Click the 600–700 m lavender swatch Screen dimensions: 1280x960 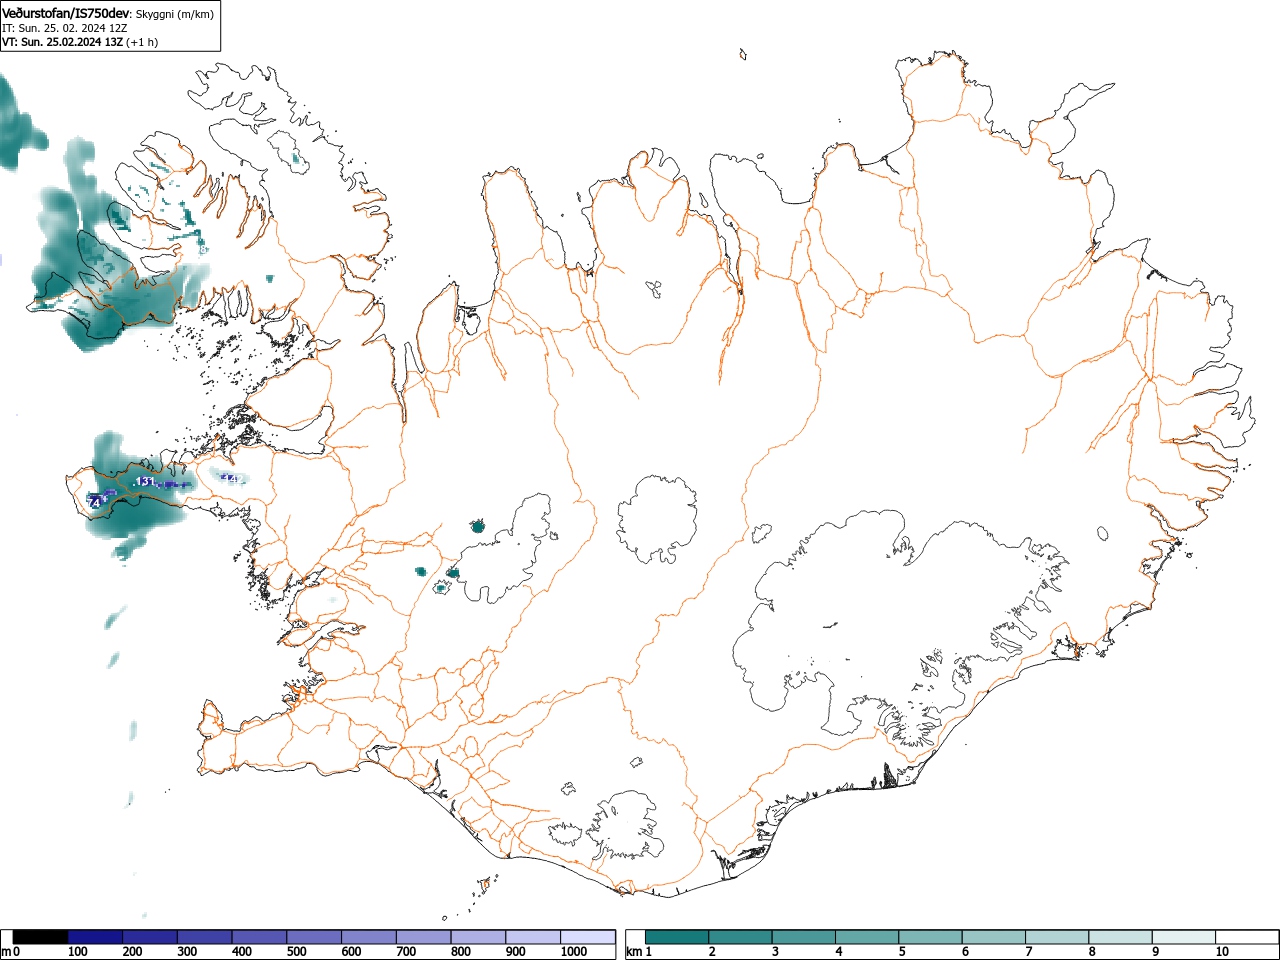pos(369,937)
